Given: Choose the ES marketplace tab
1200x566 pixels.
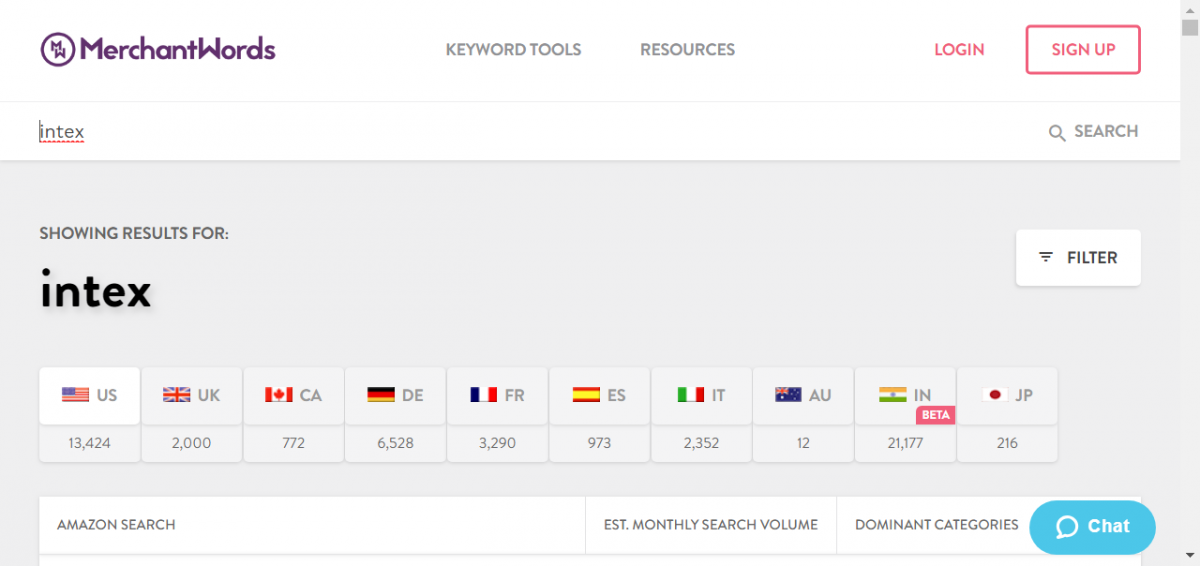Looking at the screenshot, I should [x=600, y=395].
